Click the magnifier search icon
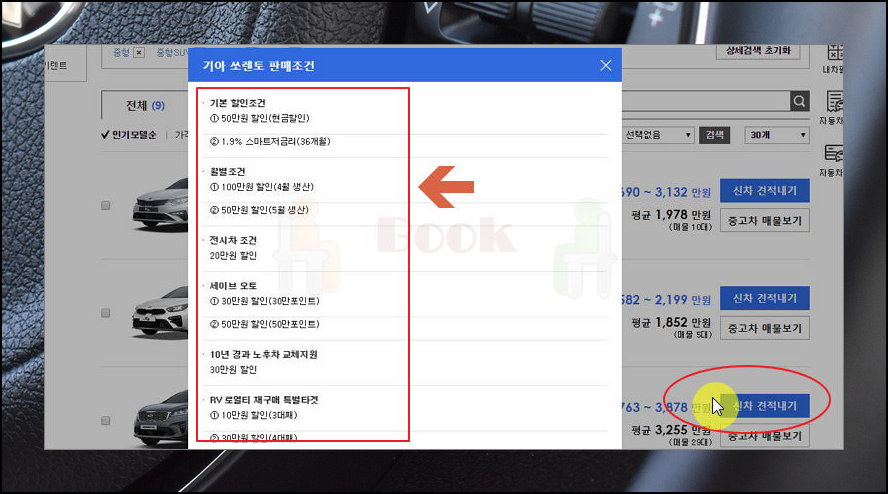This screenshot has width=888, height=494. coord(799,101)
